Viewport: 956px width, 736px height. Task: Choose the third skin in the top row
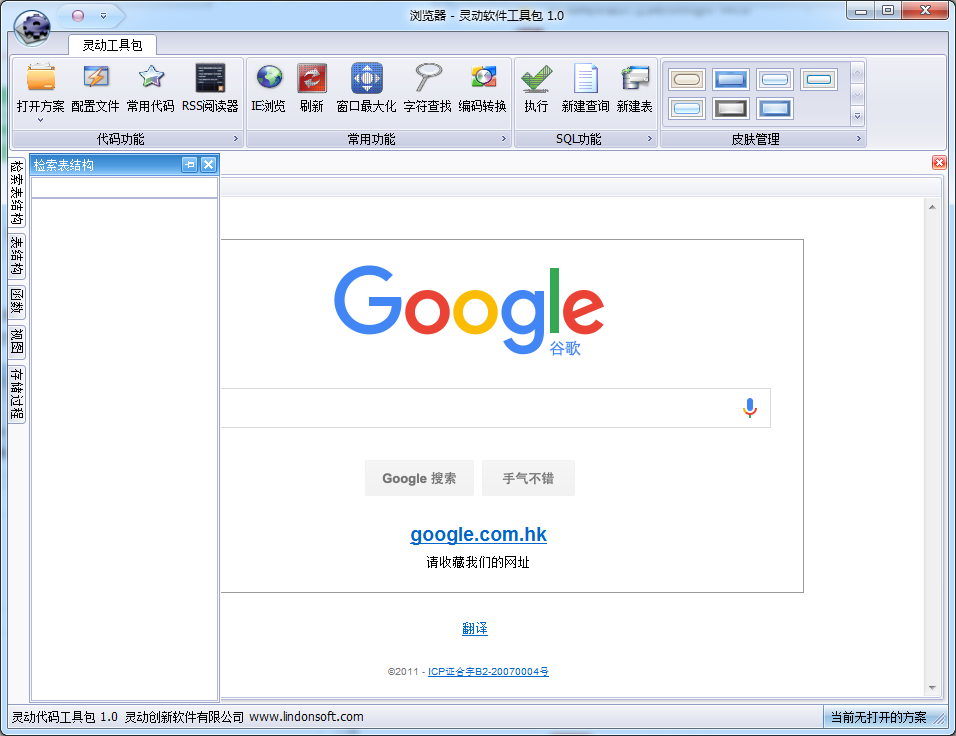(775, 79)
